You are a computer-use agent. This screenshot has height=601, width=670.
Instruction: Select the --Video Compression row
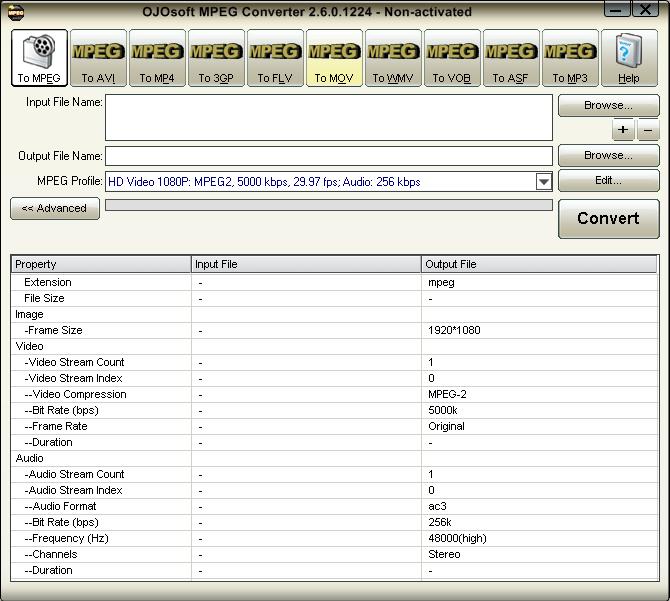[x=335, y=394]
